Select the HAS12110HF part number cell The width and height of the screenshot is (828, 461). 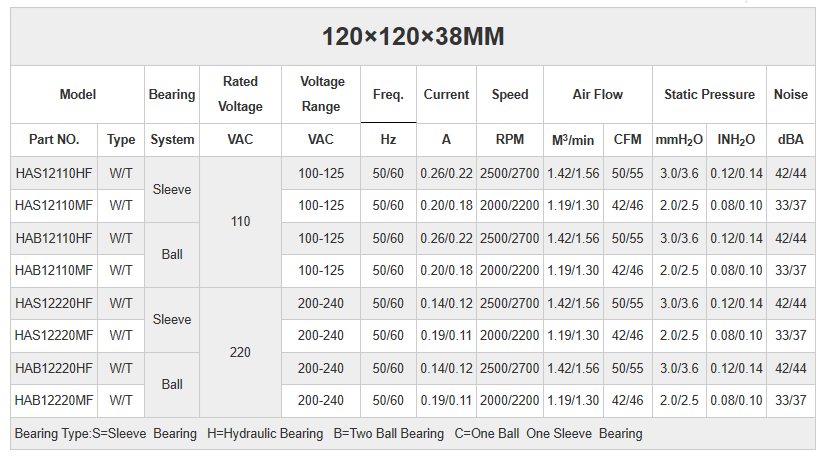click(54, 173)
